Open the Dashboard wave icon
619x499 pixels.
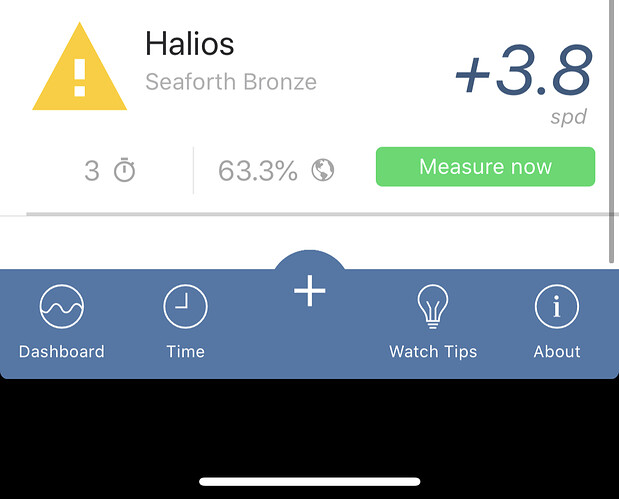pos(62,306)
